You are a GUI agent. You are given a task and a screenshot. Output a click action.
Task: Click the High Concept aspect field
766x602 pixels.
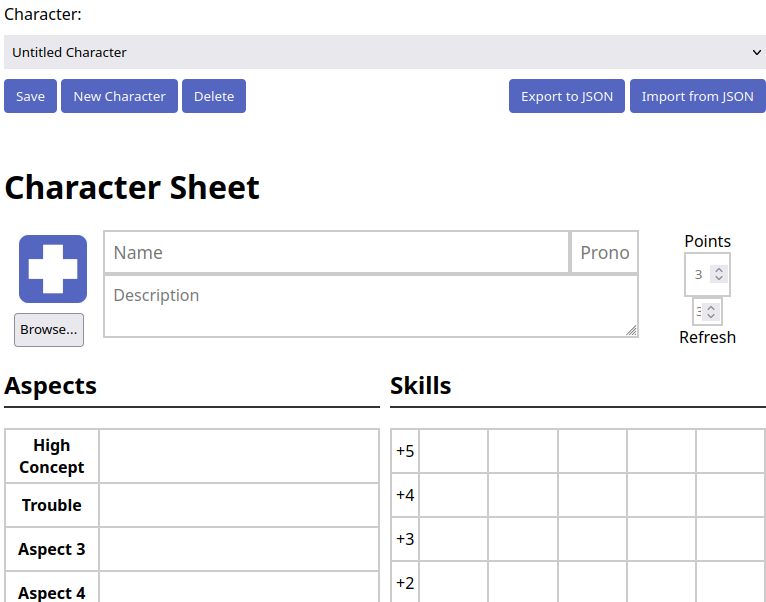click(239, 456)
